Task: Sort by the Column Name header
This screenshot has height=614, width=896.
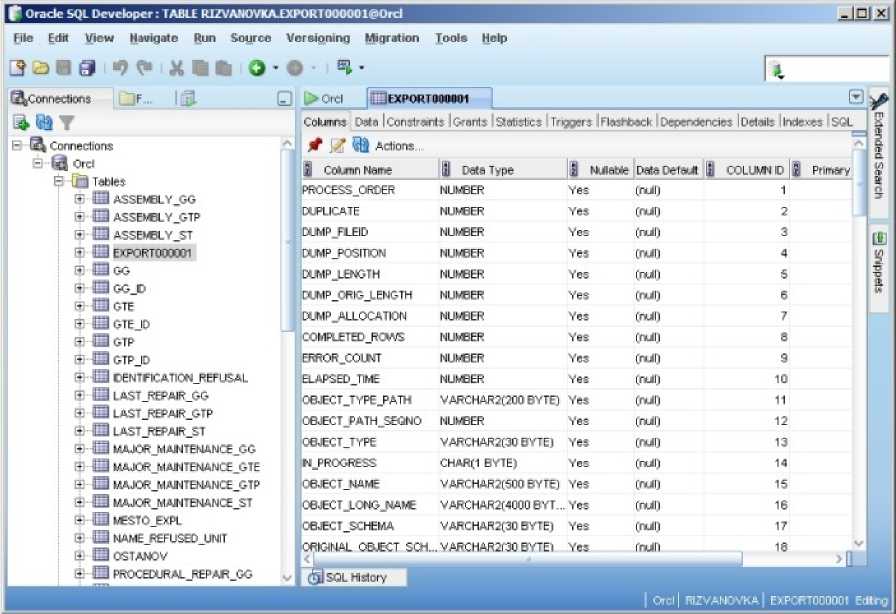Action: point(369,170)
